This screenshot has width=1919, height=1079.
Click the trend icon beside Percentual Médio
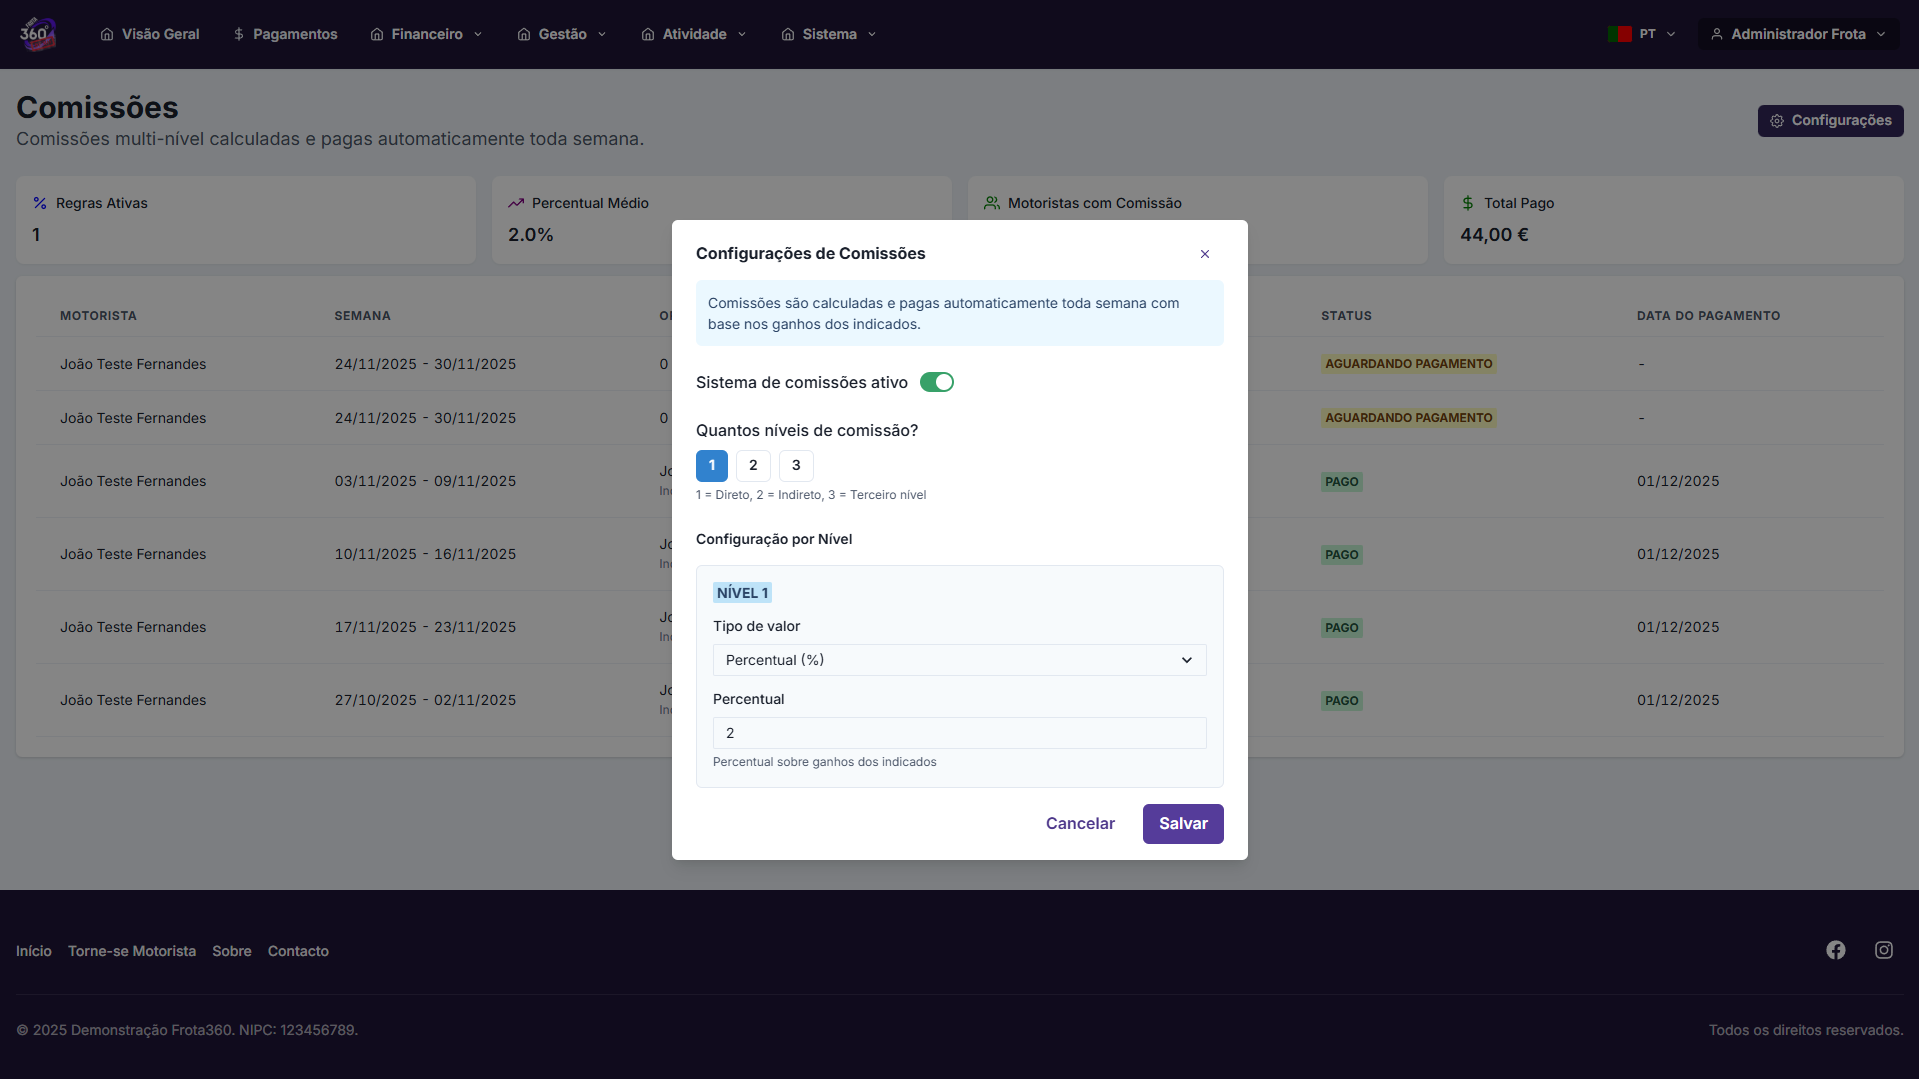pos(516,203)
